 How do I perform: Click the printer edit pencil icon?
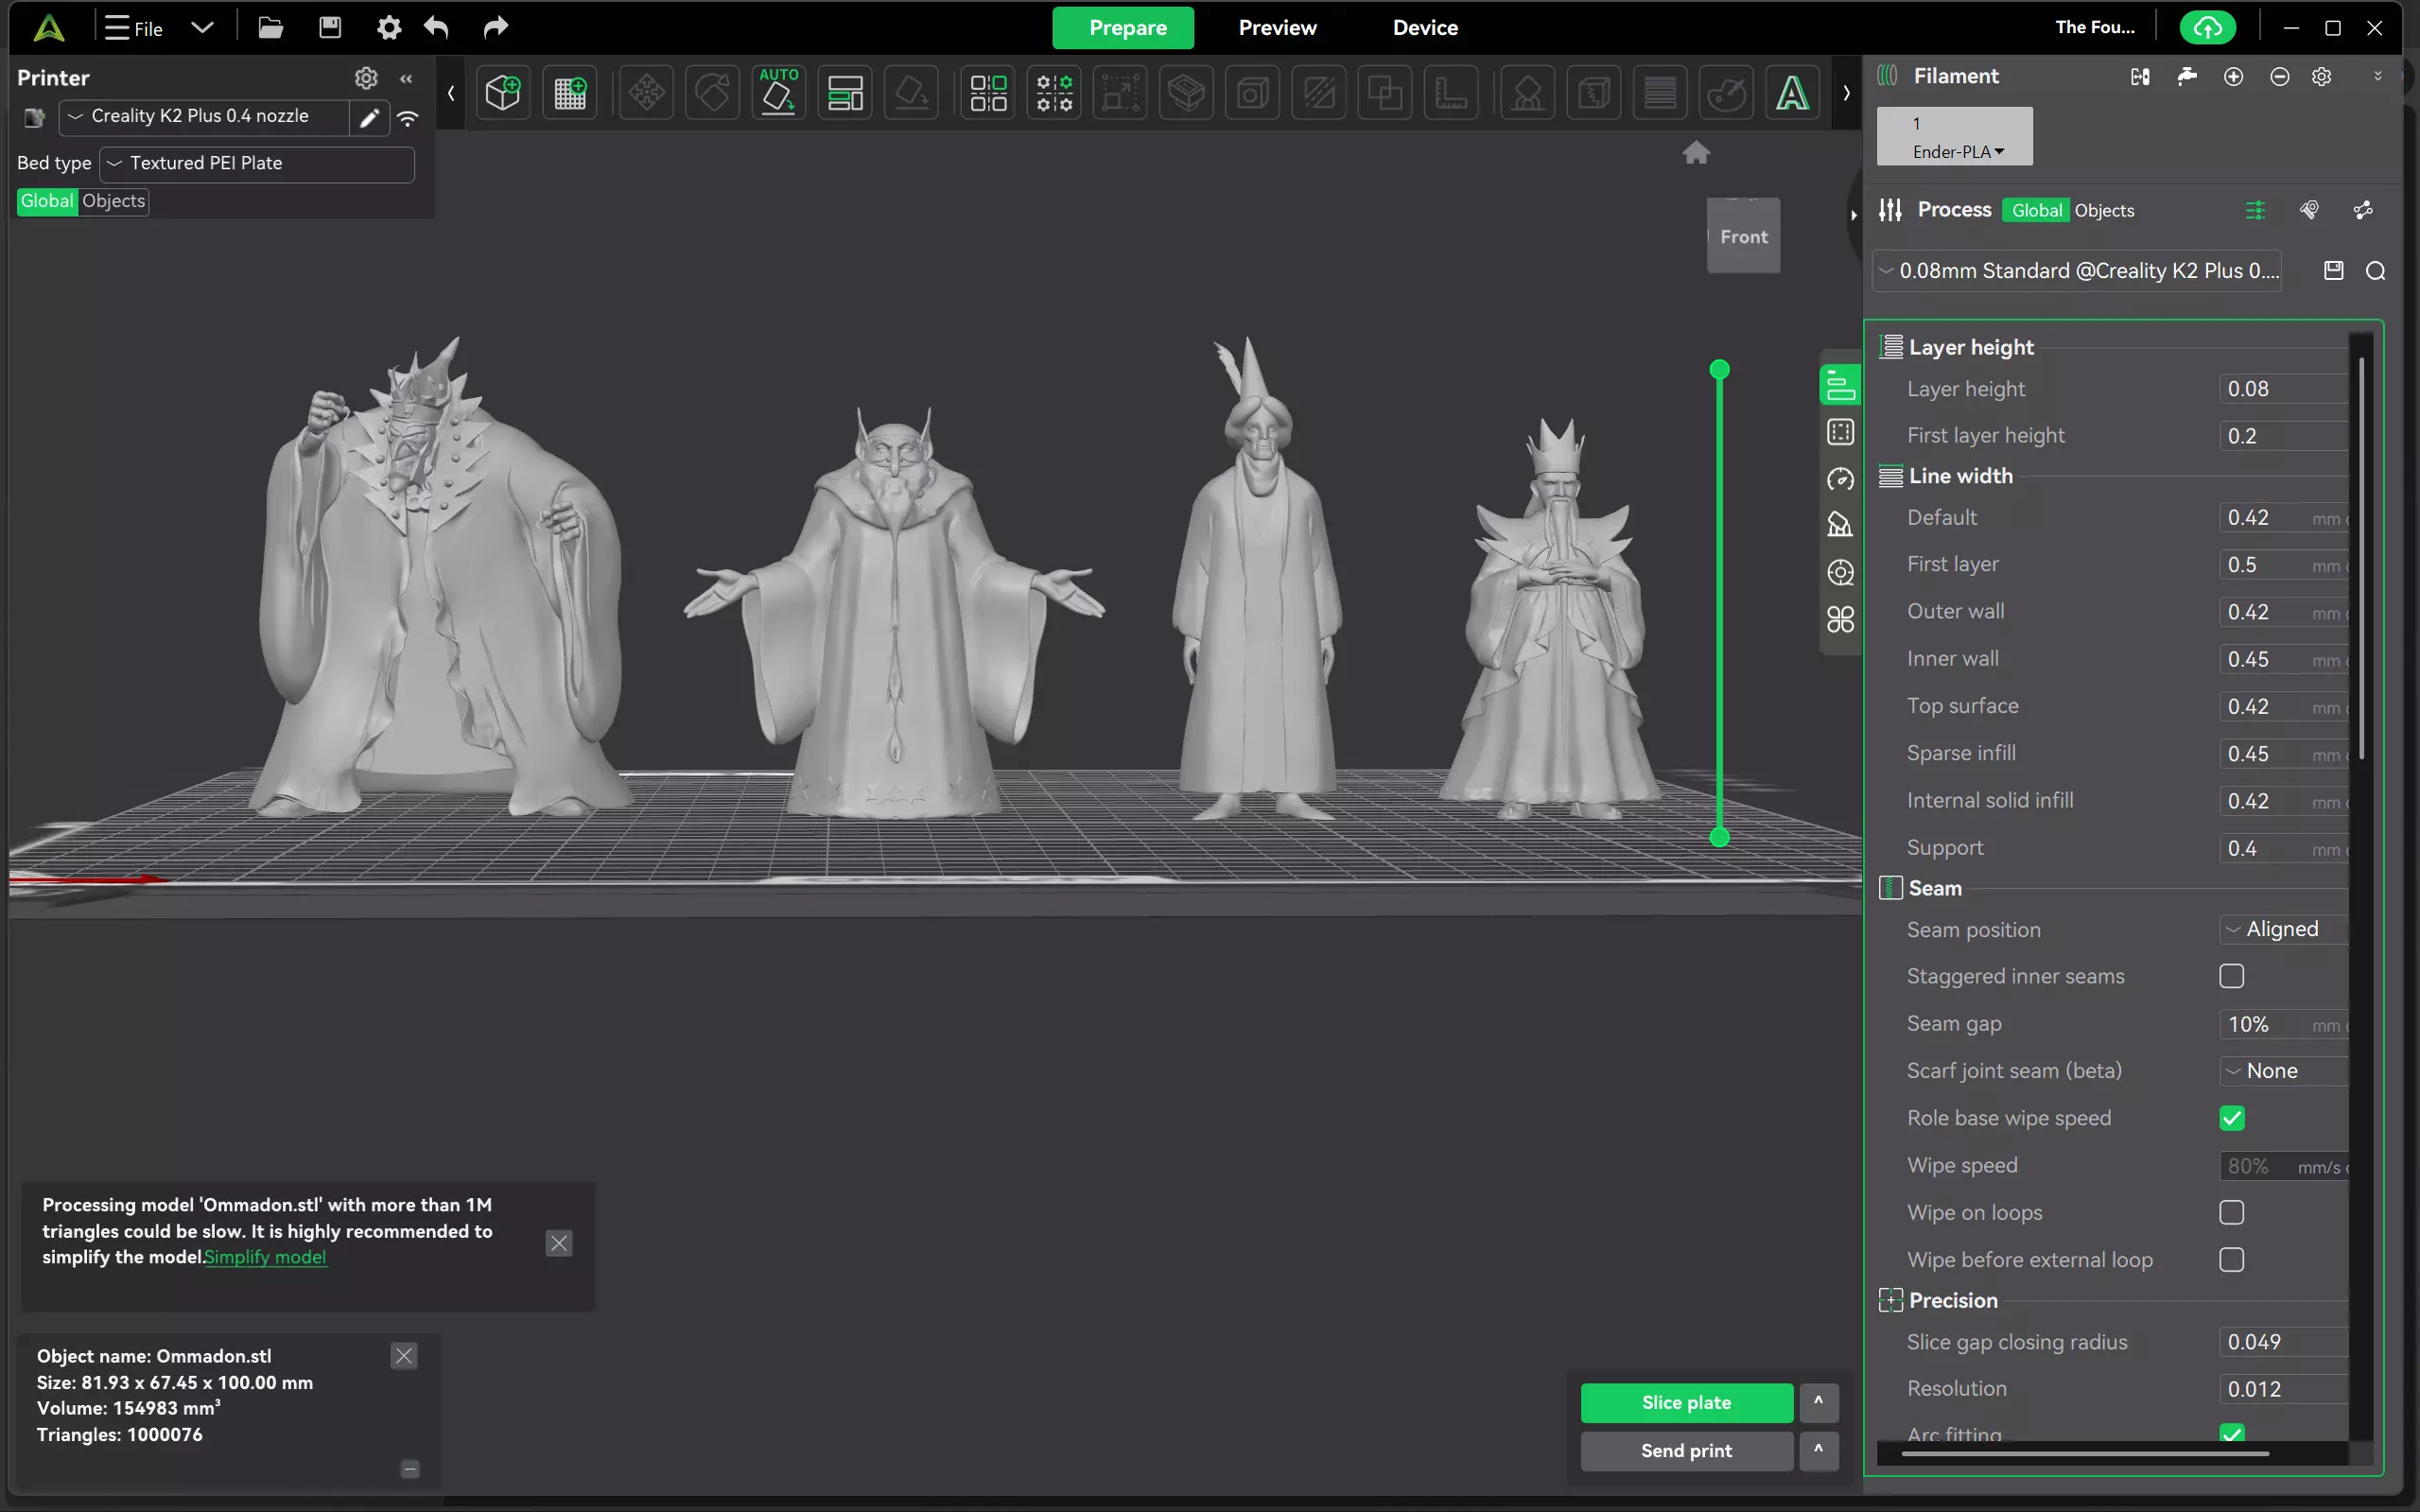(369, 118)
